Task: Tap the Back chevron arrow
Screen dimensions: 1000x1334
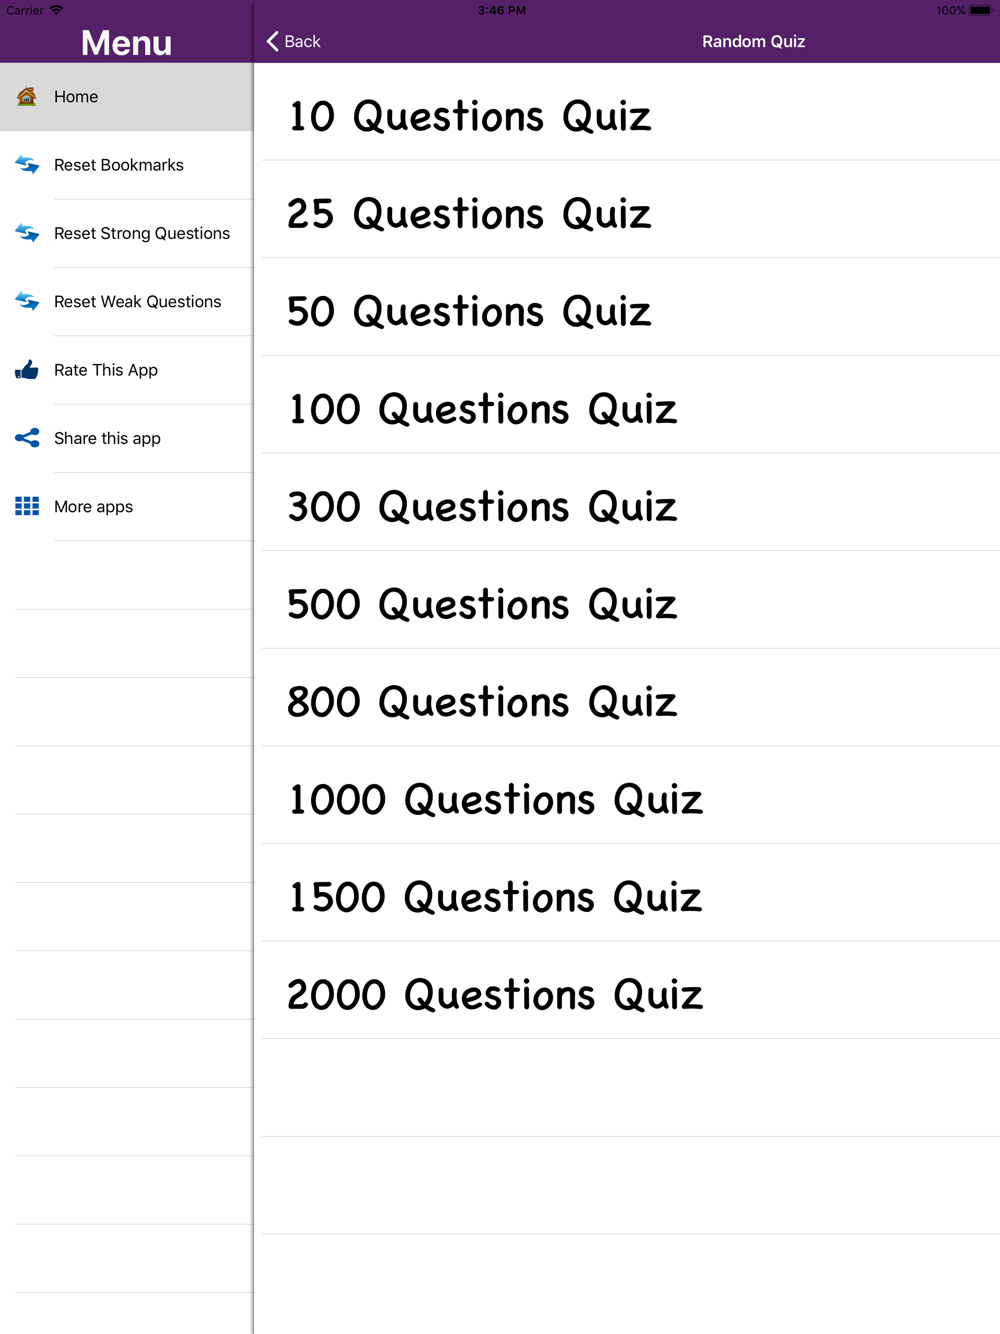Action: click(272, 41)
